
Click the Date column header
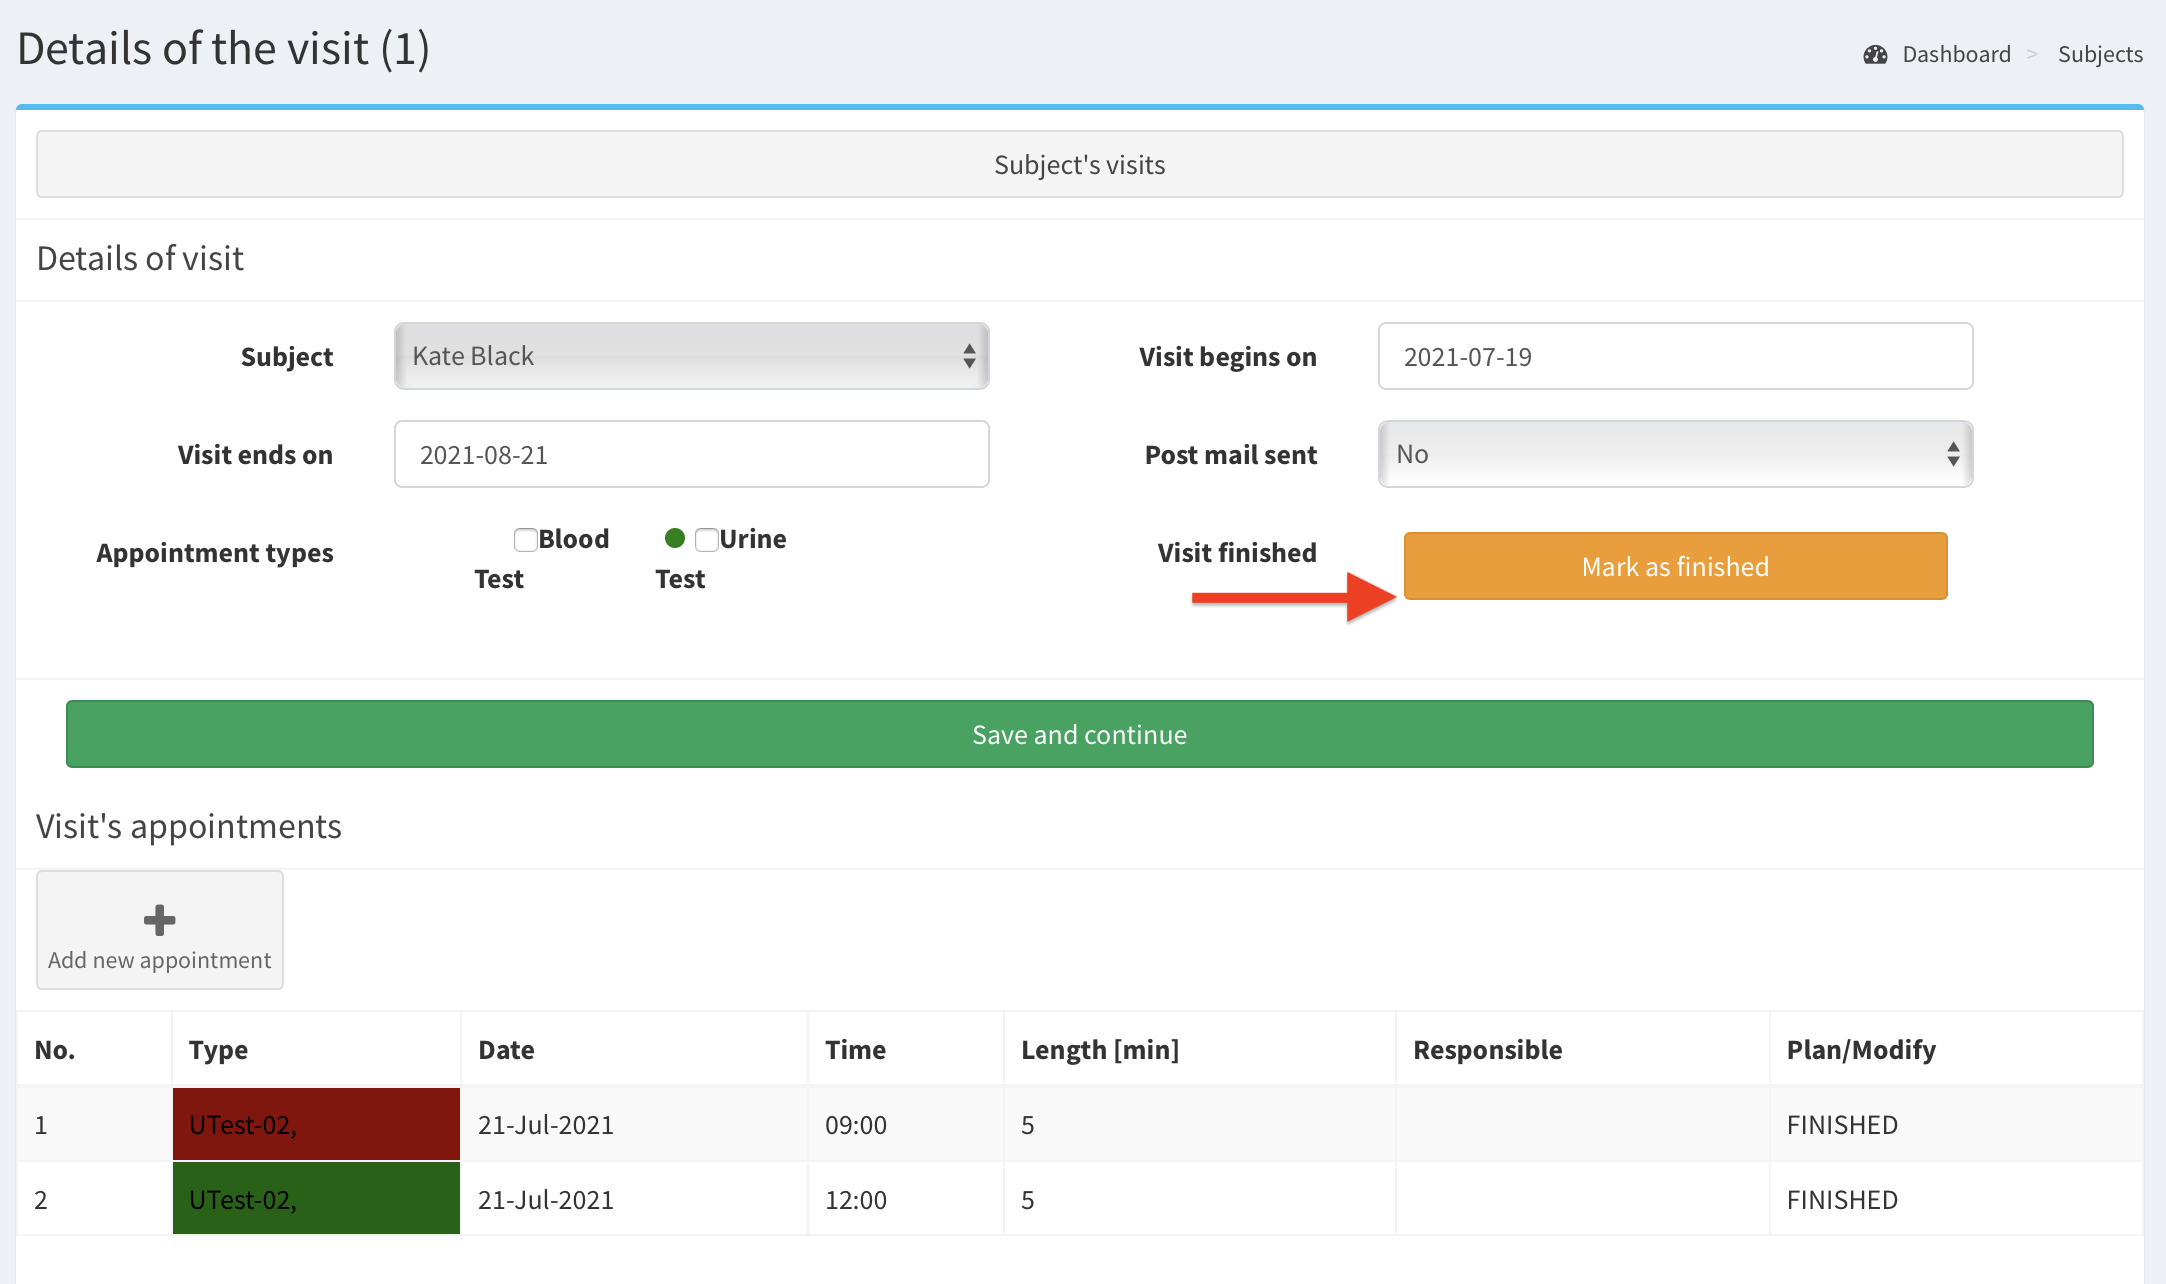[506, 1050]
